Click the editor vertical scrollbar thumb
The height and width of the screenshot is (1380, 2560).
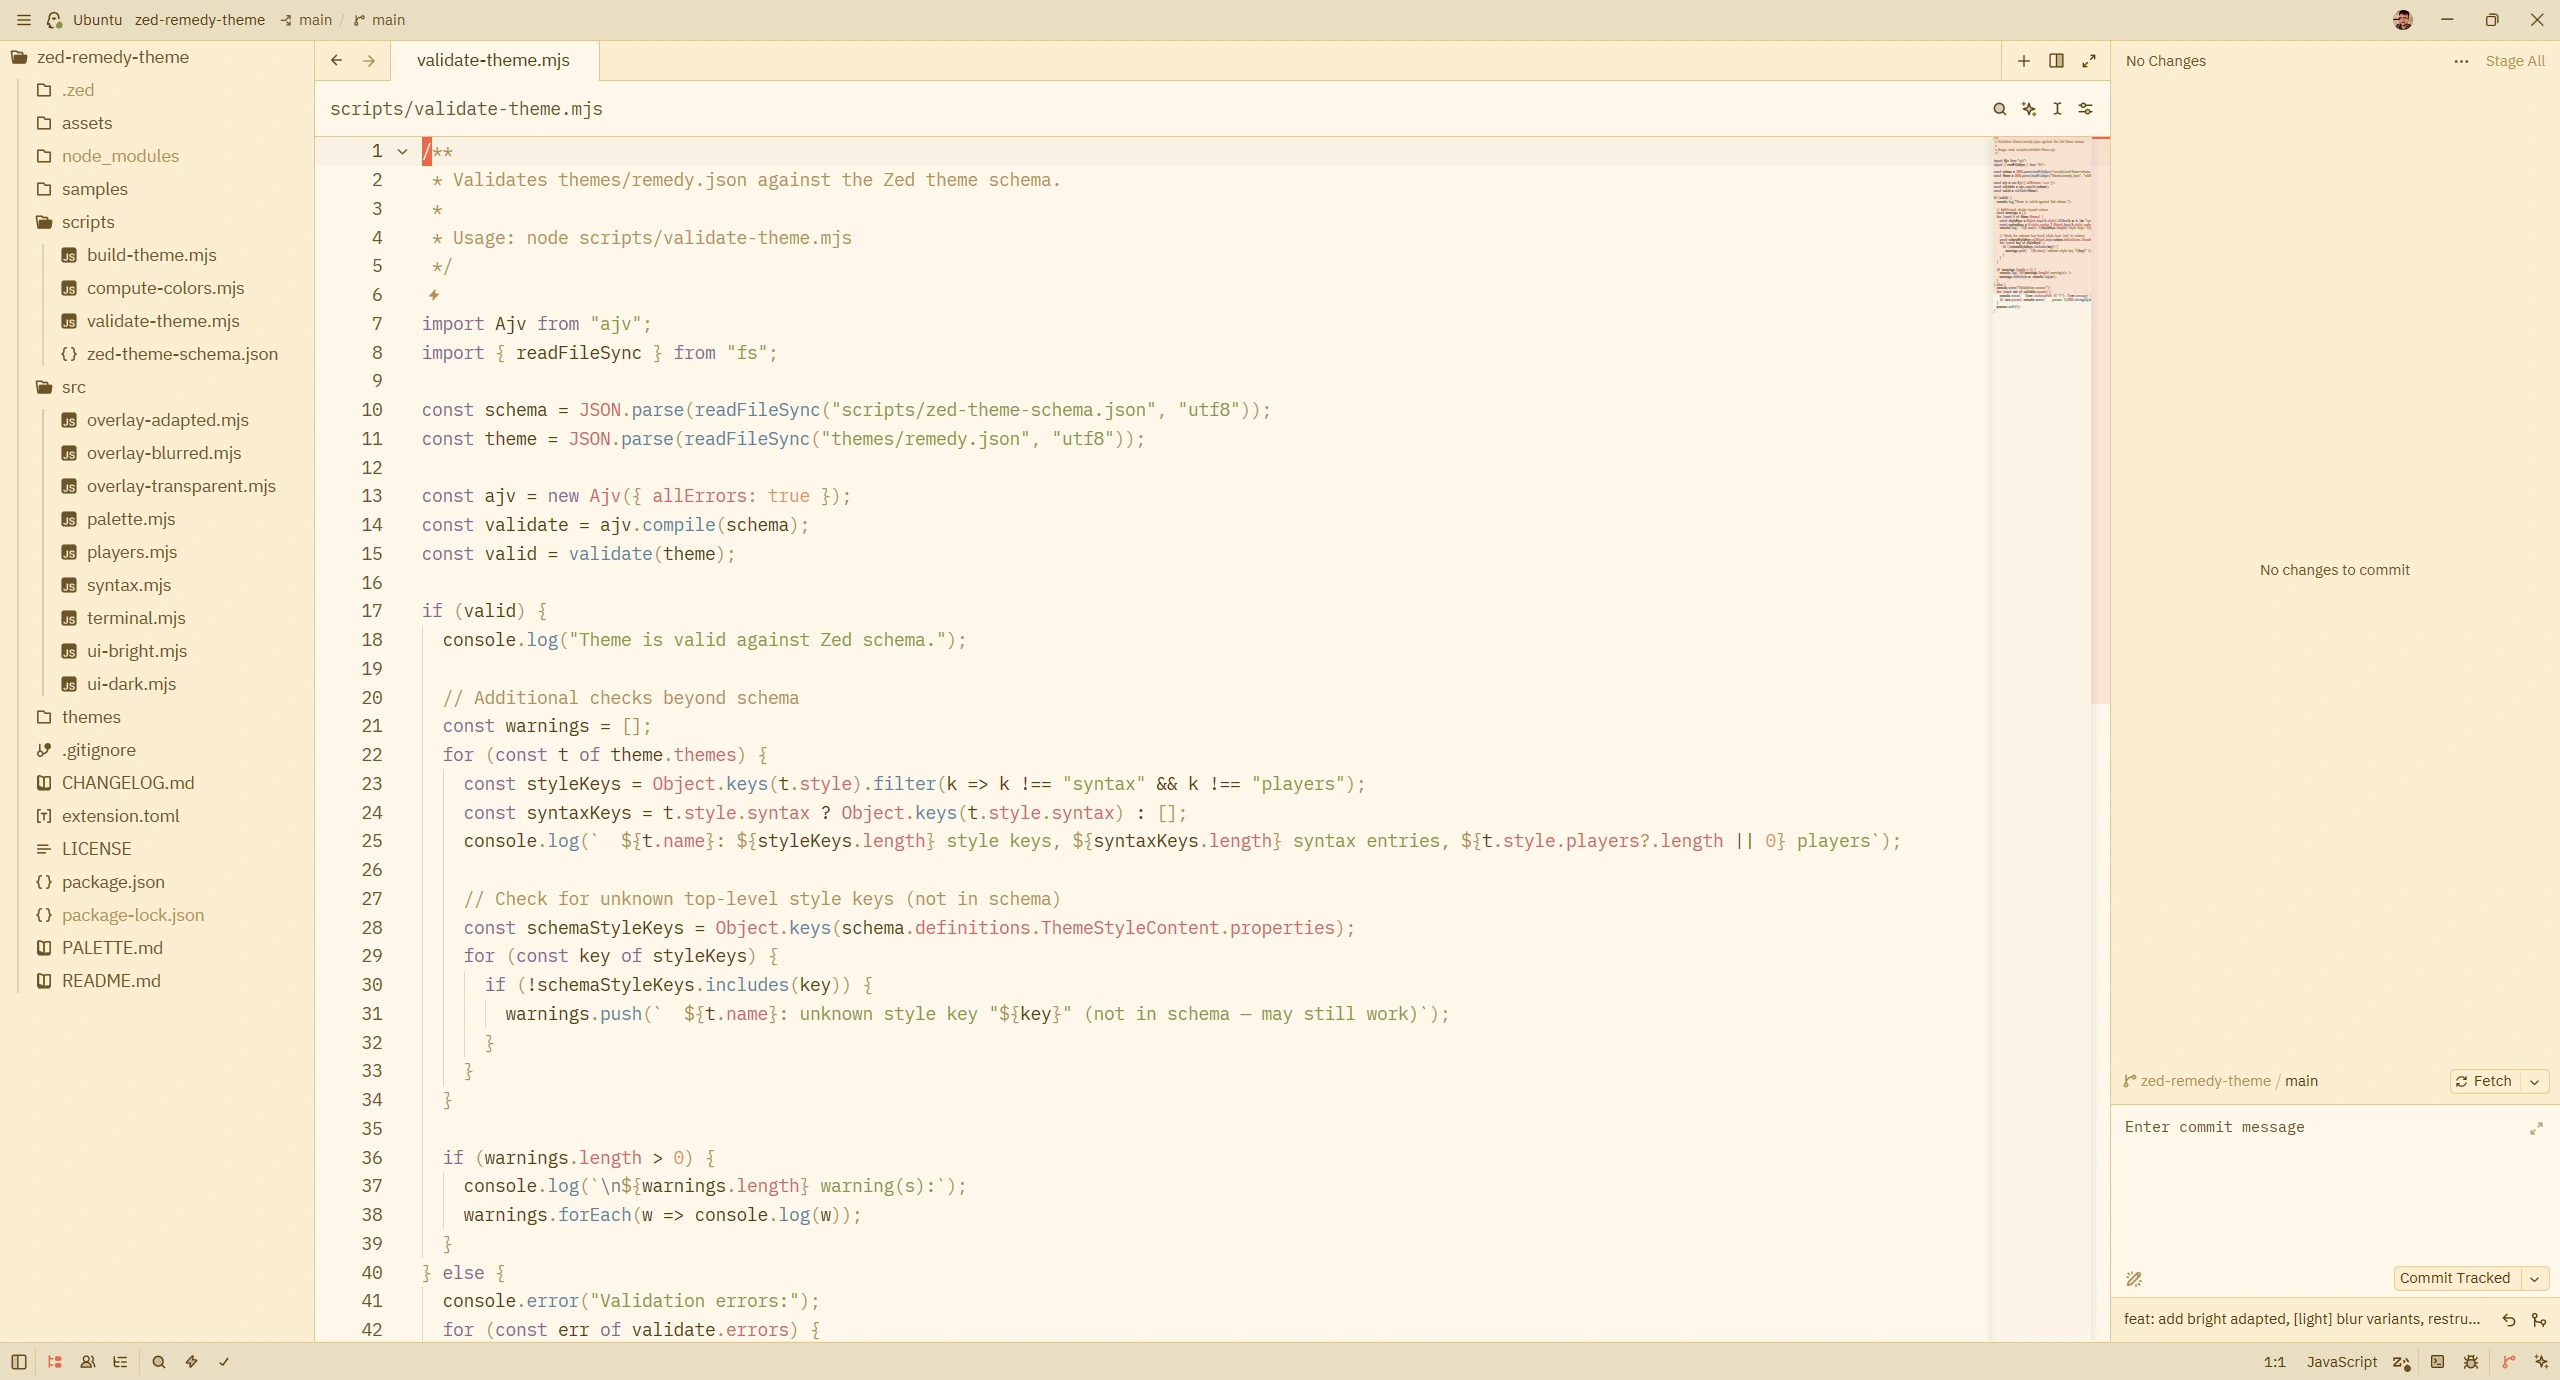[x=2100, y=420]
